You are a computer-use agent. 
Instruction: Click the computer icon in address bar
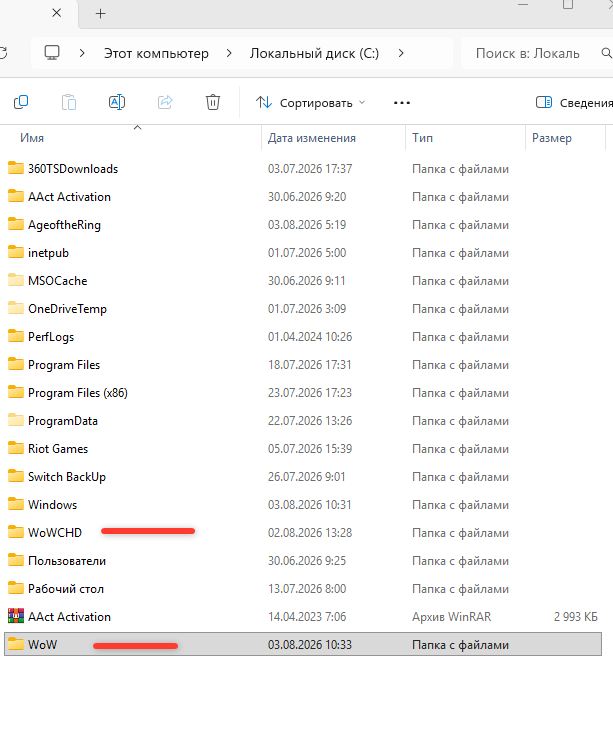click(x=52, y=53)
